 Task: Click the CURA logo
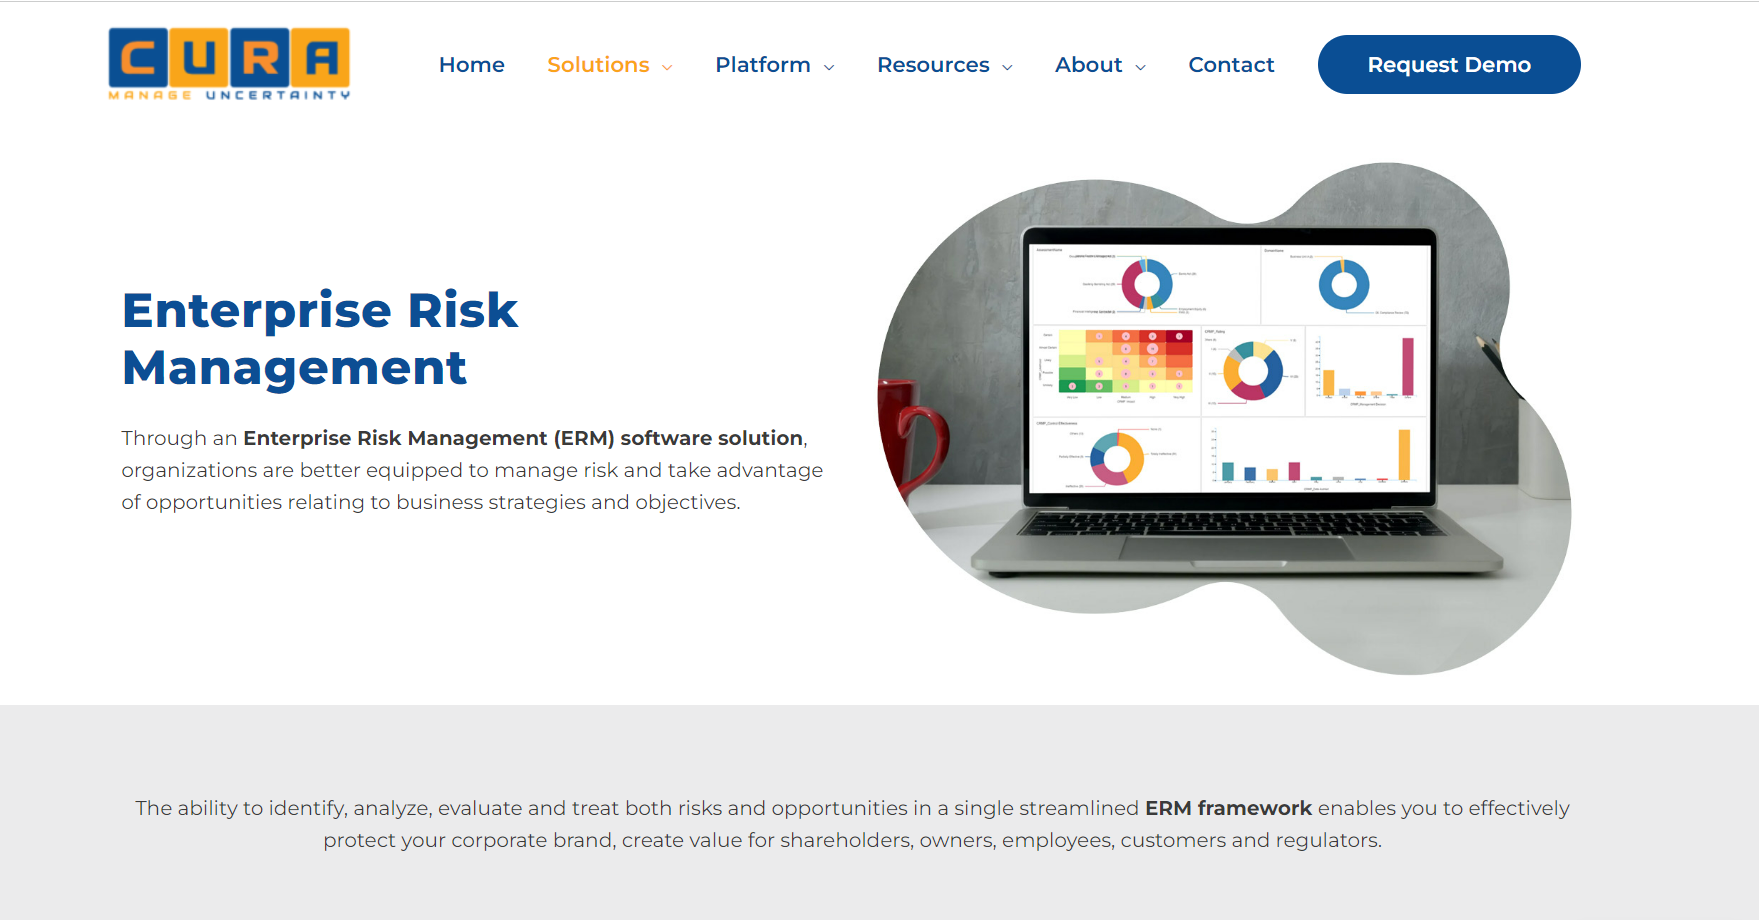(x=228, y=60)
